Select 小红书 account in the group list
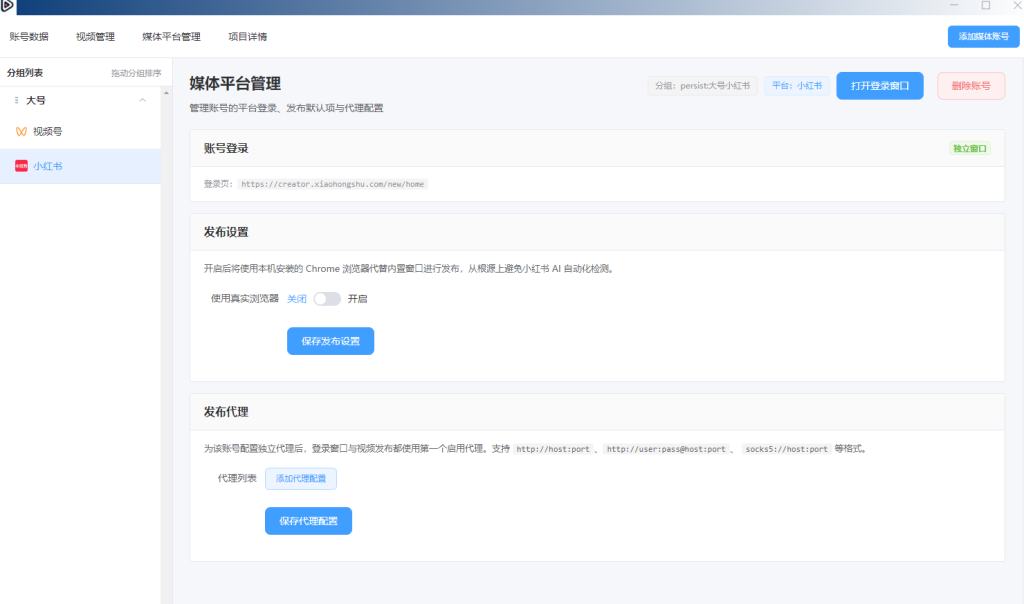 coord(80,166)
